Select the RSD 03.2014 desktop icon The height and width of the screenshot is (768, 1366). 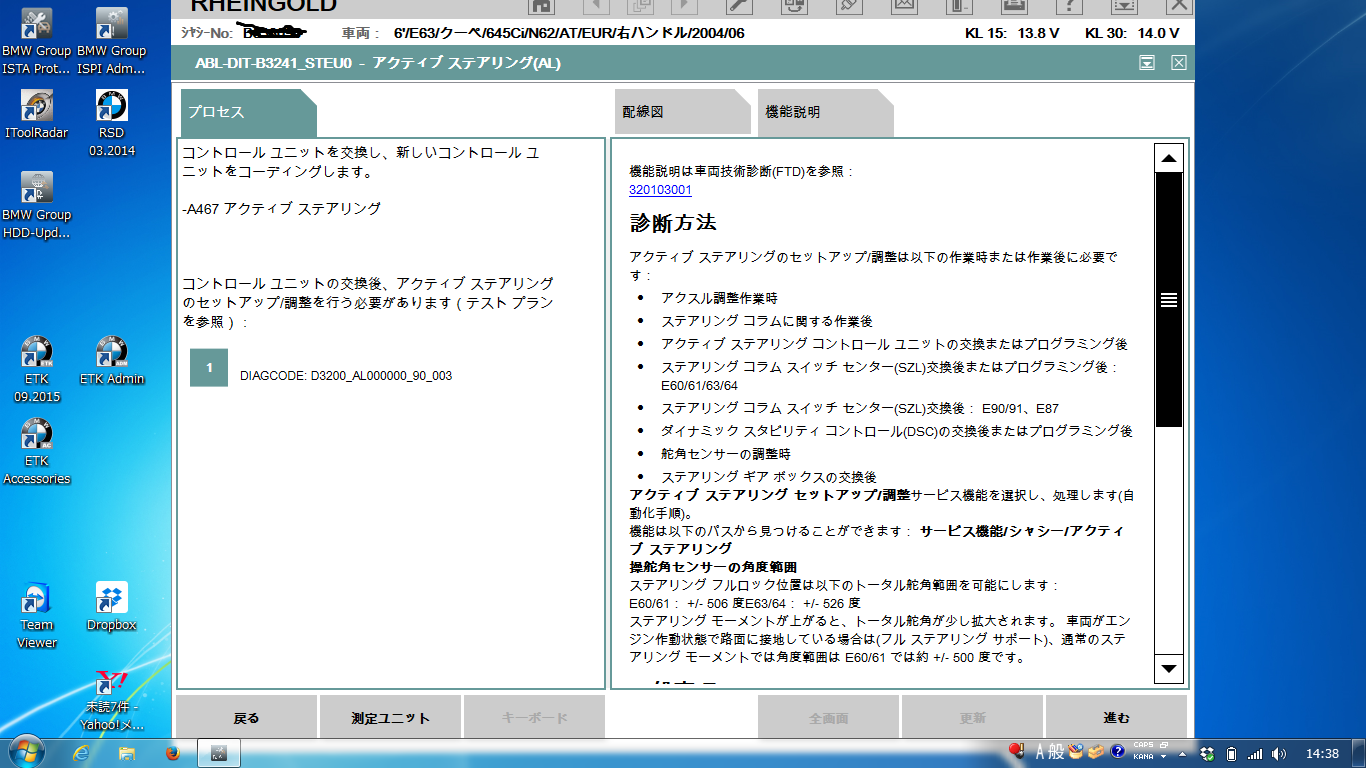(x=111, y=123)
